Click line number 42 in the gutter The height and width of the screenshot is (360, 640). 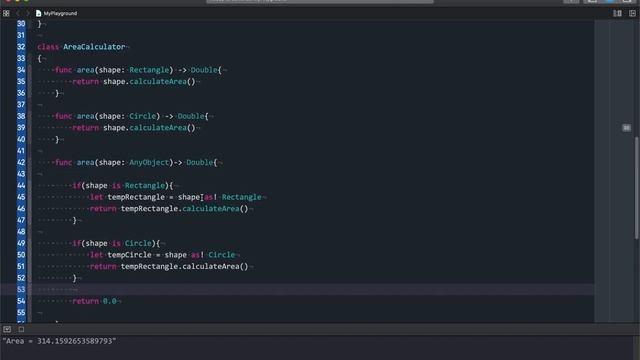(x=21, y=162)
